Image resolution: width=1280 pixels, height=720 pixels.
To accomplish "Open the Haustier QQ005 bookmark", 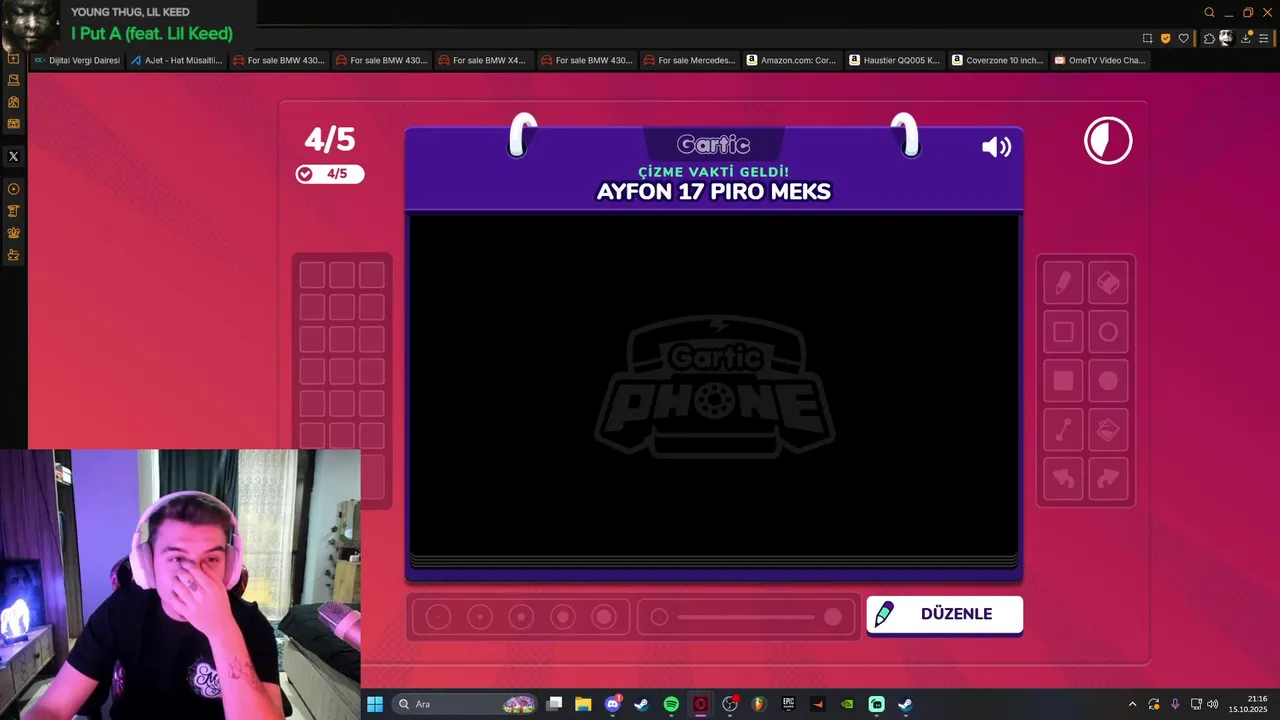I will (x=894, y=60).
